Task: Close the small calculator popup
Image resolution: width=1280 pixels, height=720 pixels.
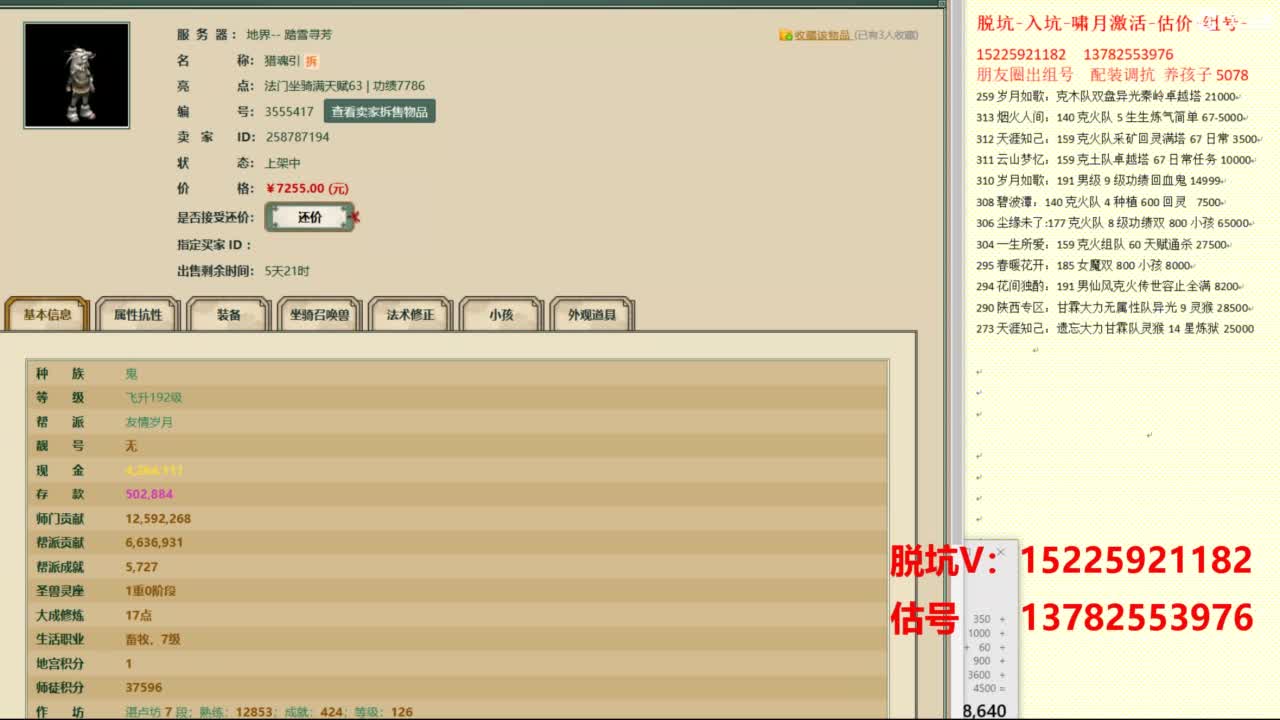Action: click(1001, 552)
